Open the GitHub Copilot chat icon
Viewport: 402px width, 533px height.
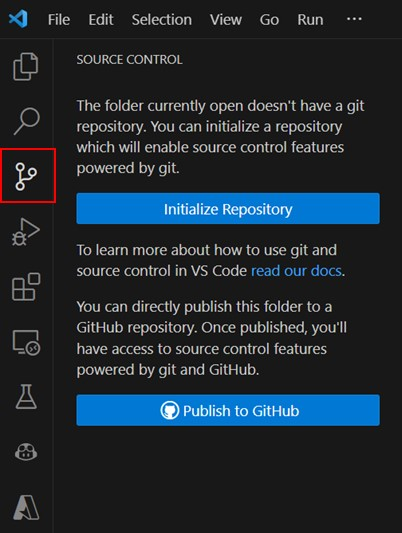coord(26,452)
